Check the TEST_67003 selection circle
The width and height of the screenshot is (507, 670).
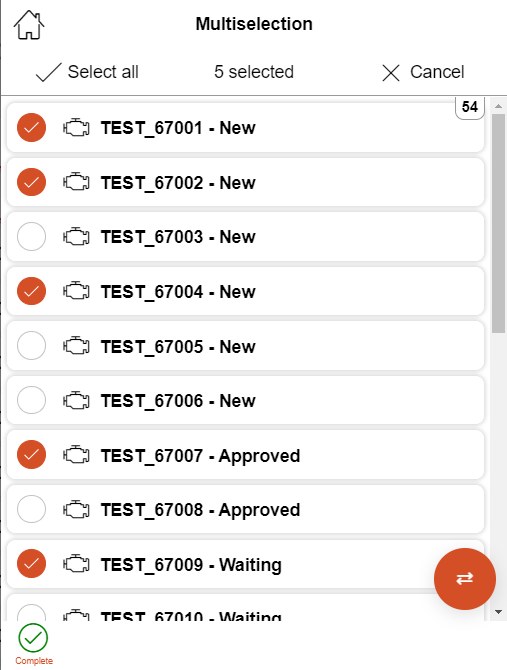[32, 237]
